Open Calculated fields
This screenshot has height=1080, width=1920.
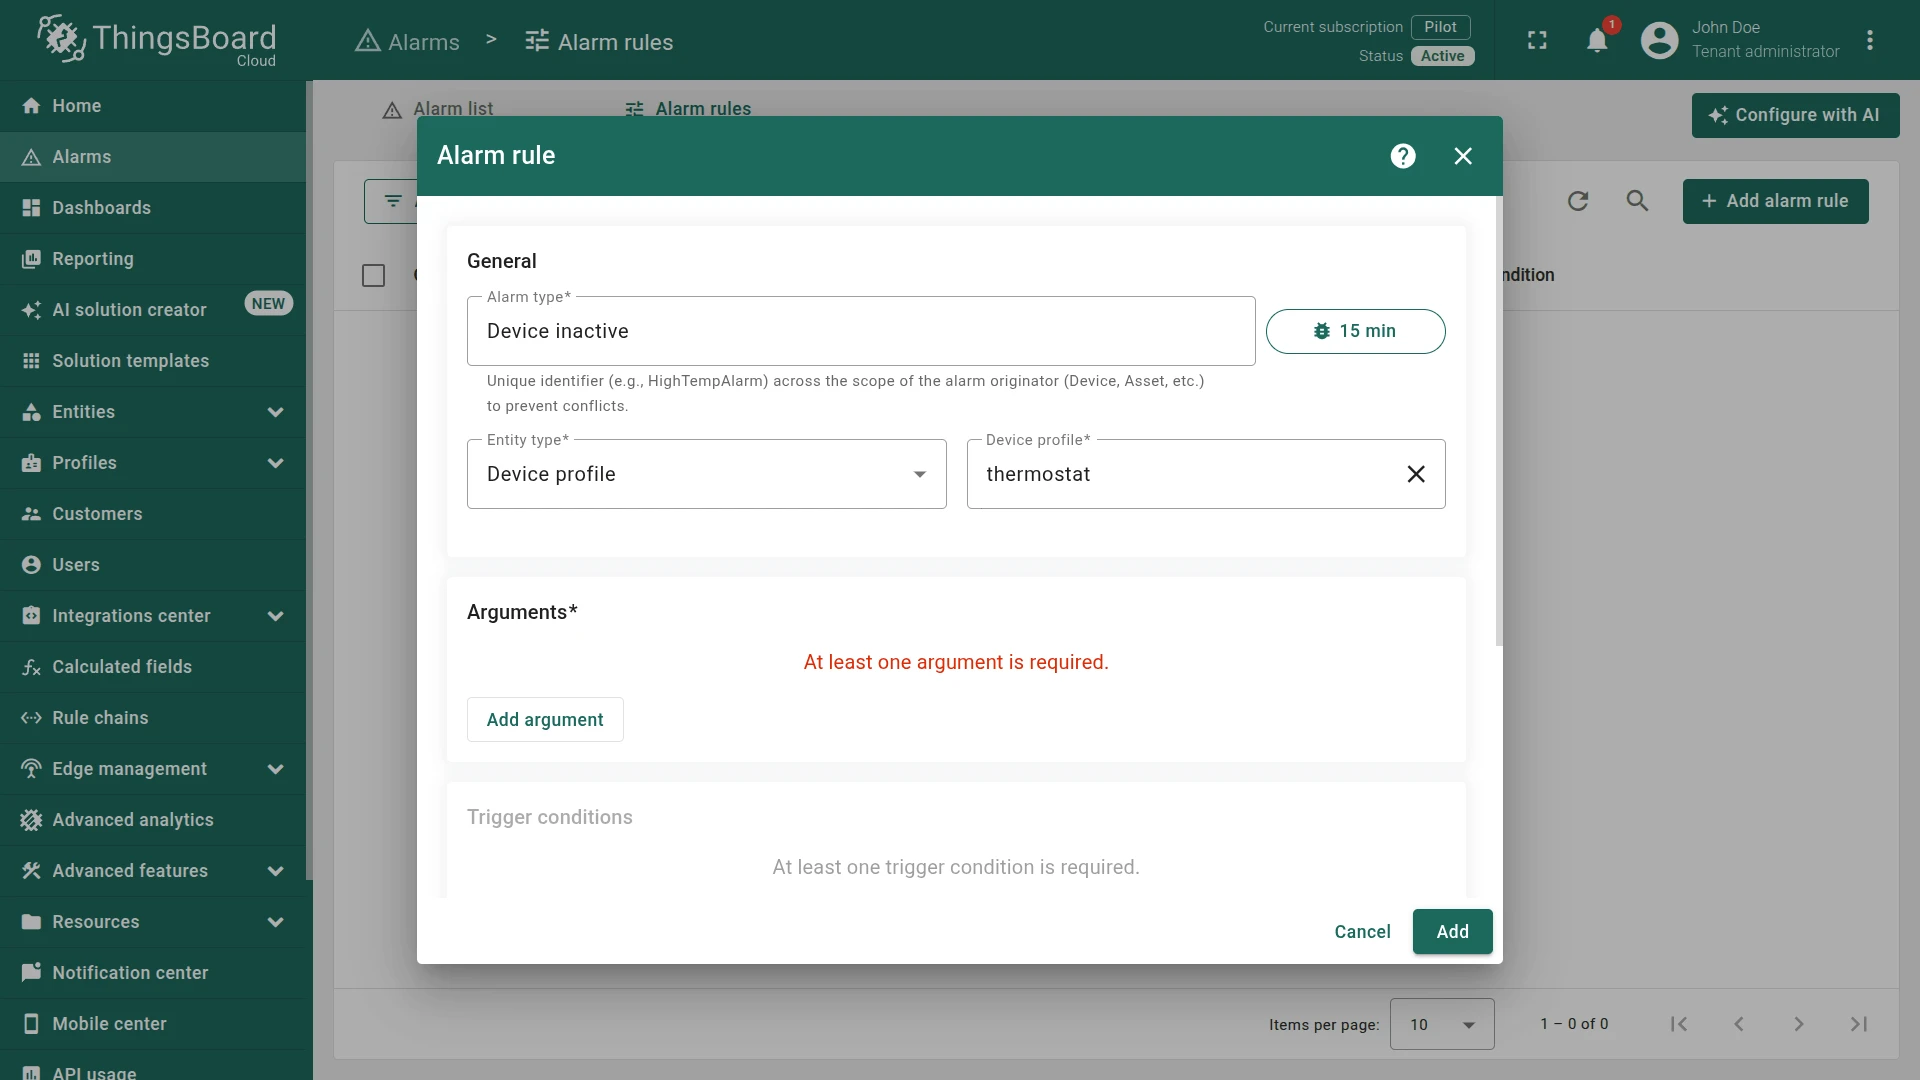pos(153,667)
